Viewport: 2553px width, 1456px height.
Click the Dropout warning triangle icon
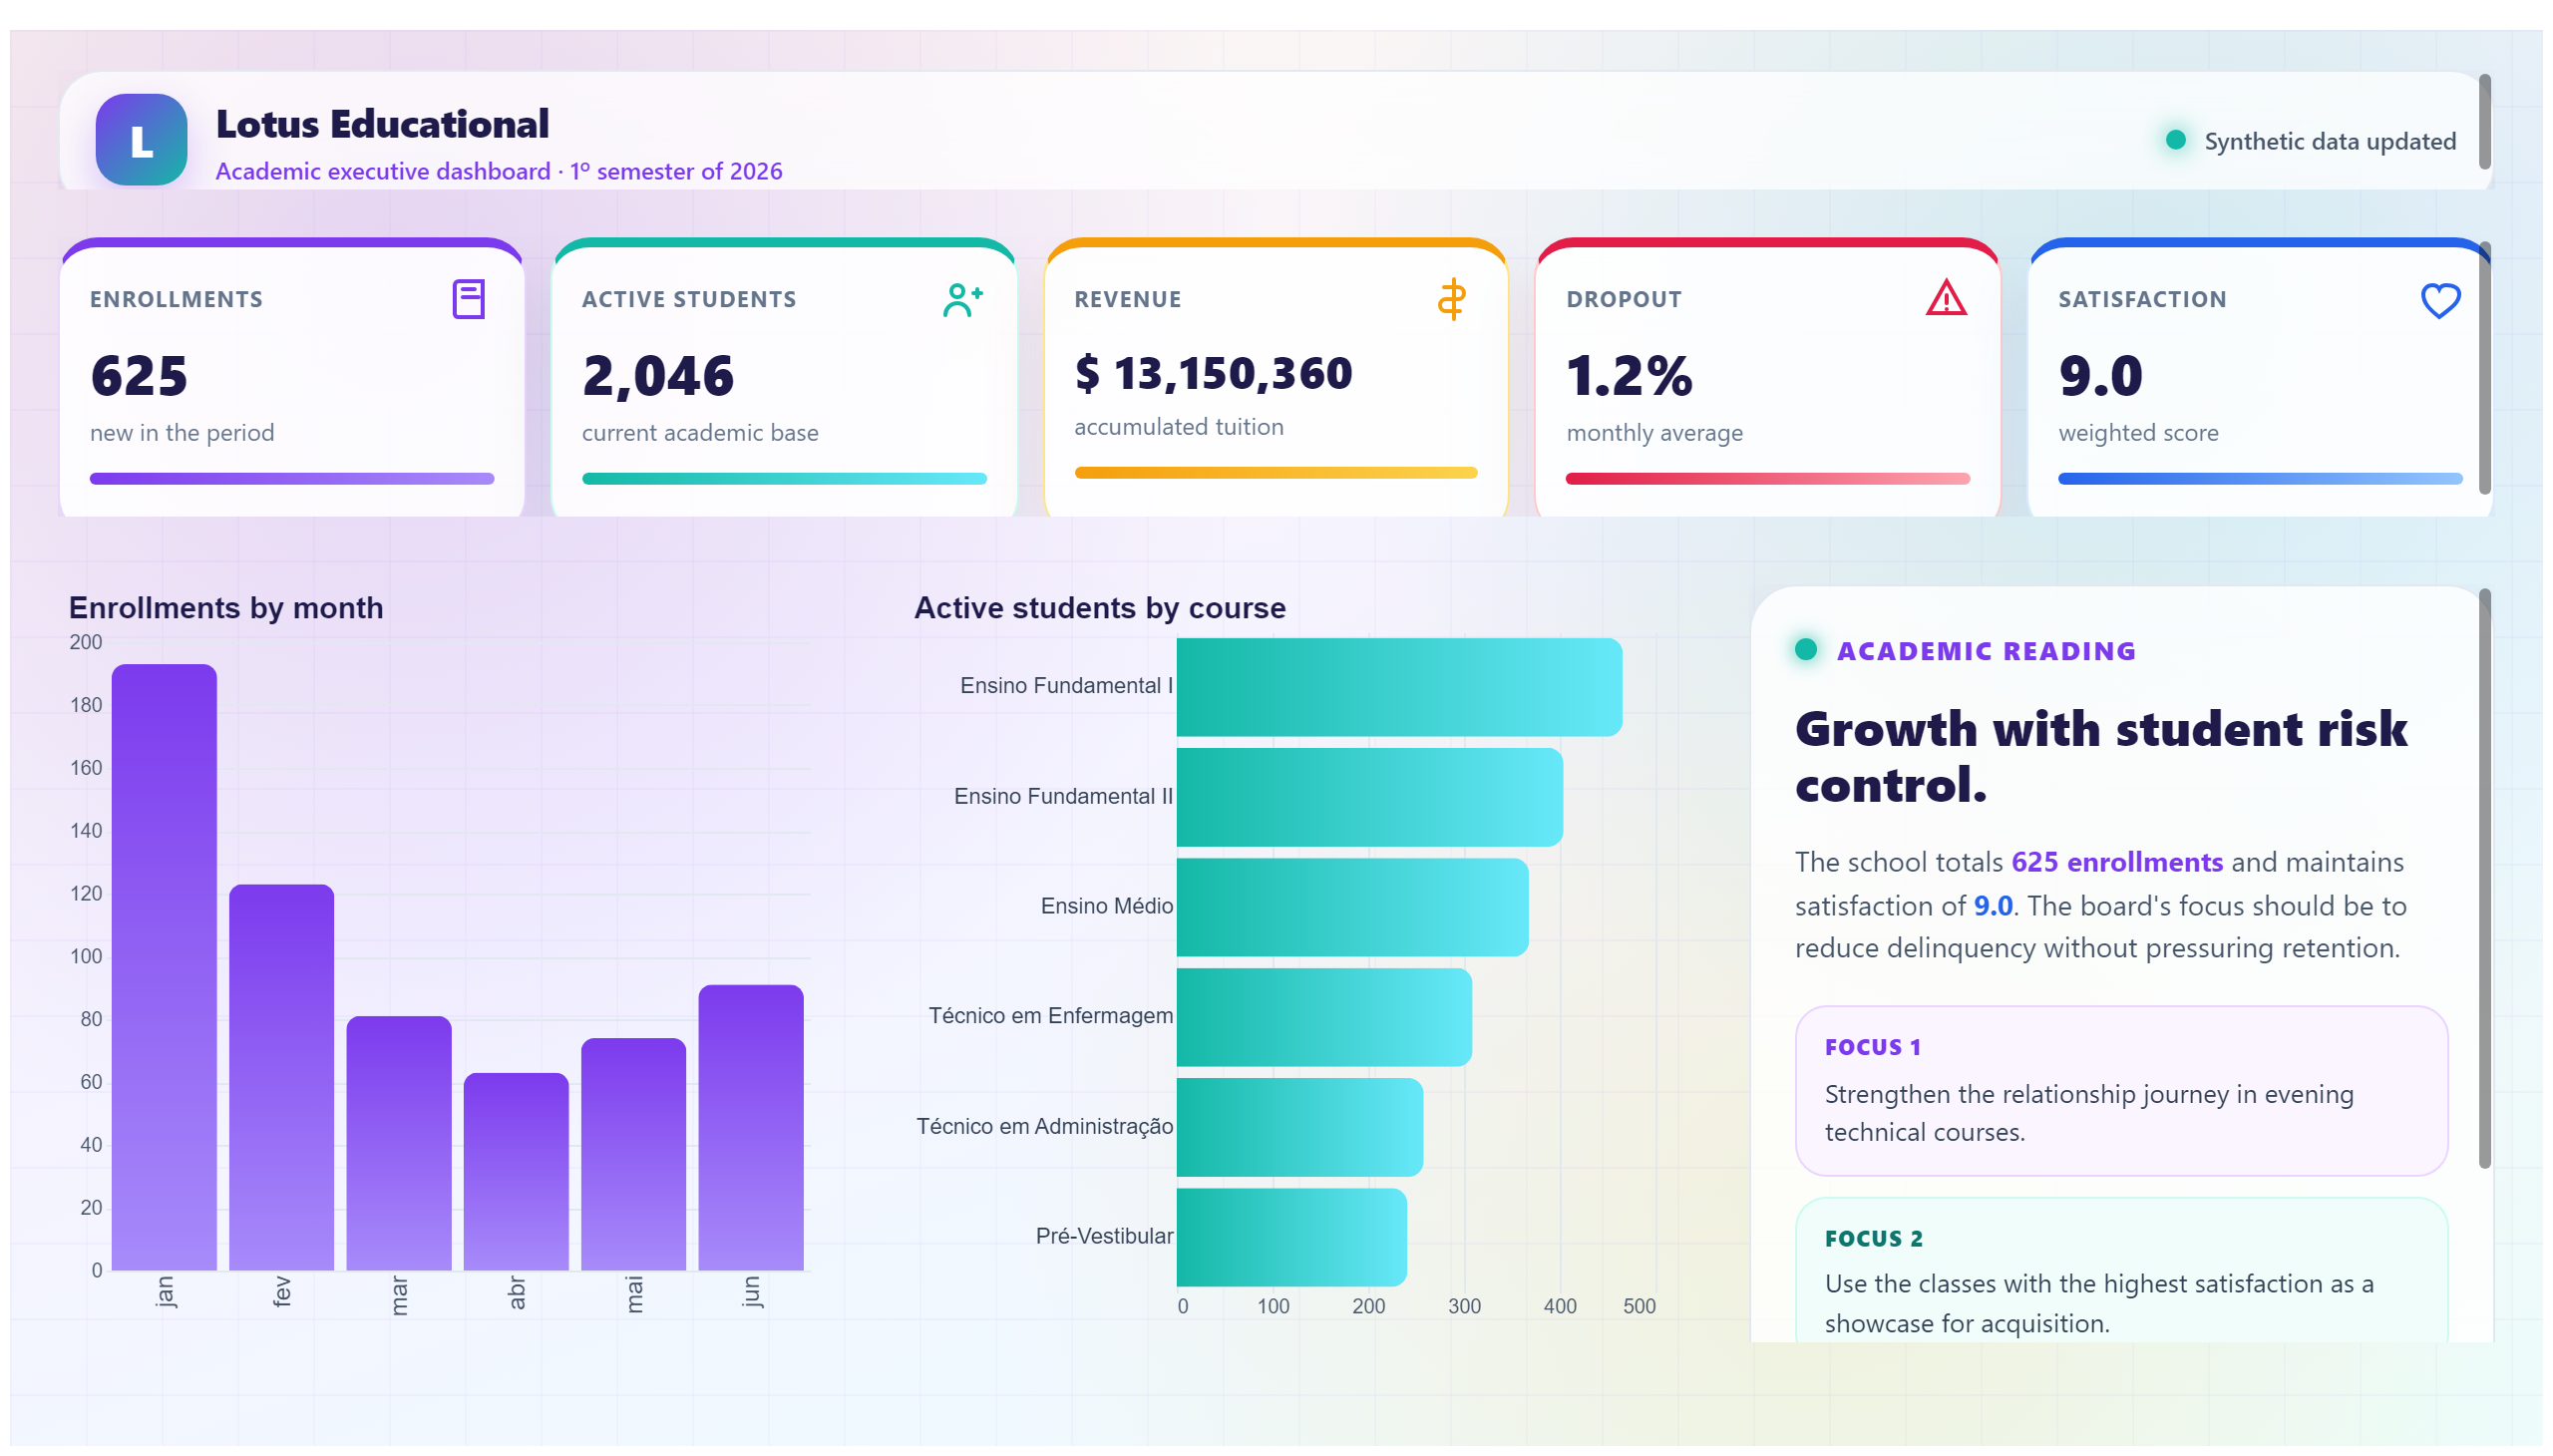coord(1945,298)
